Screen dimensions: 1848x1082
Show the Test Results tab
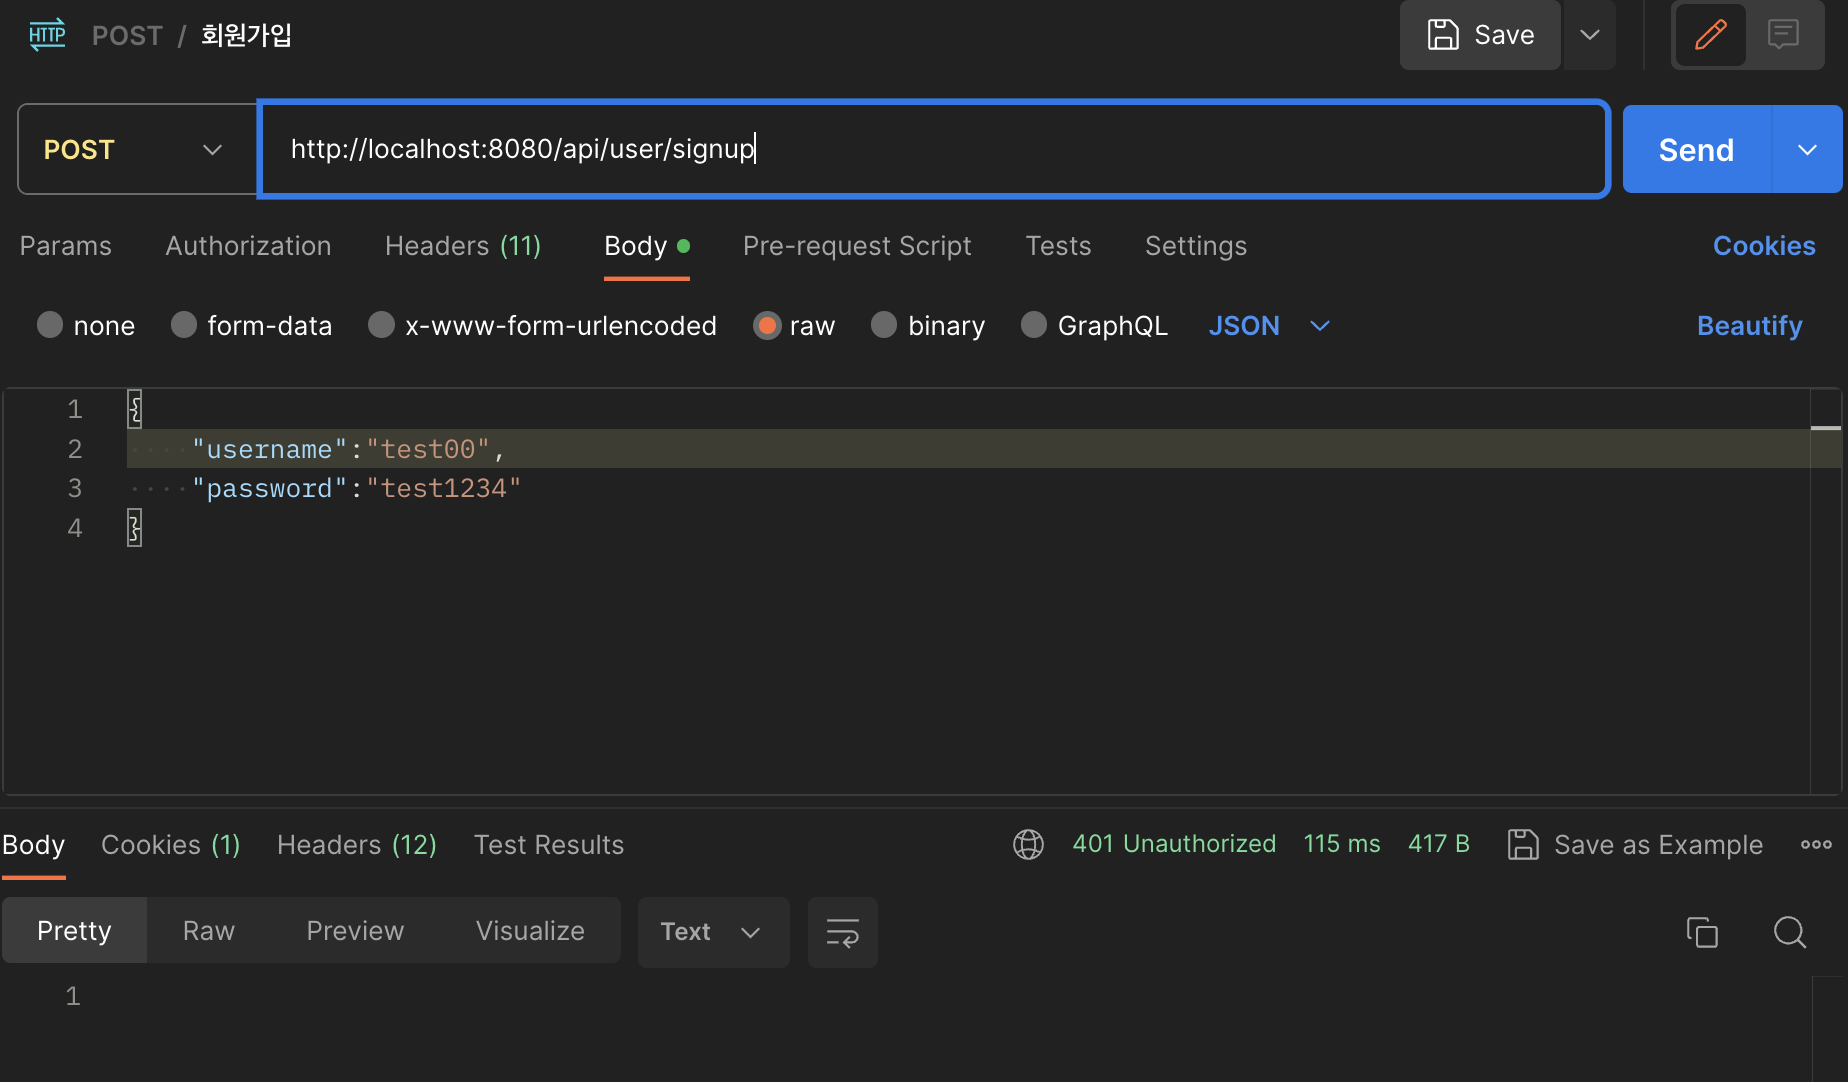pos(549,845)
